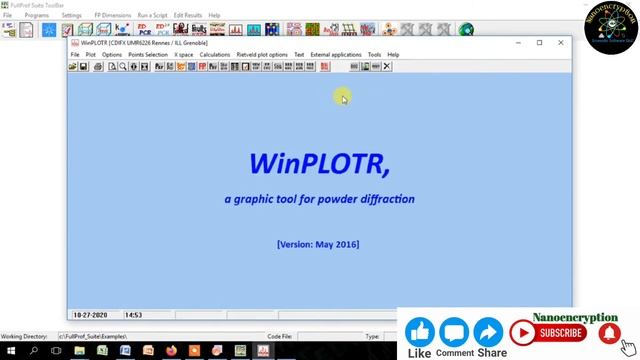The width and height of the screenshot is (640, 360).
Task: Open X space menu
Action: coord(184,55)
